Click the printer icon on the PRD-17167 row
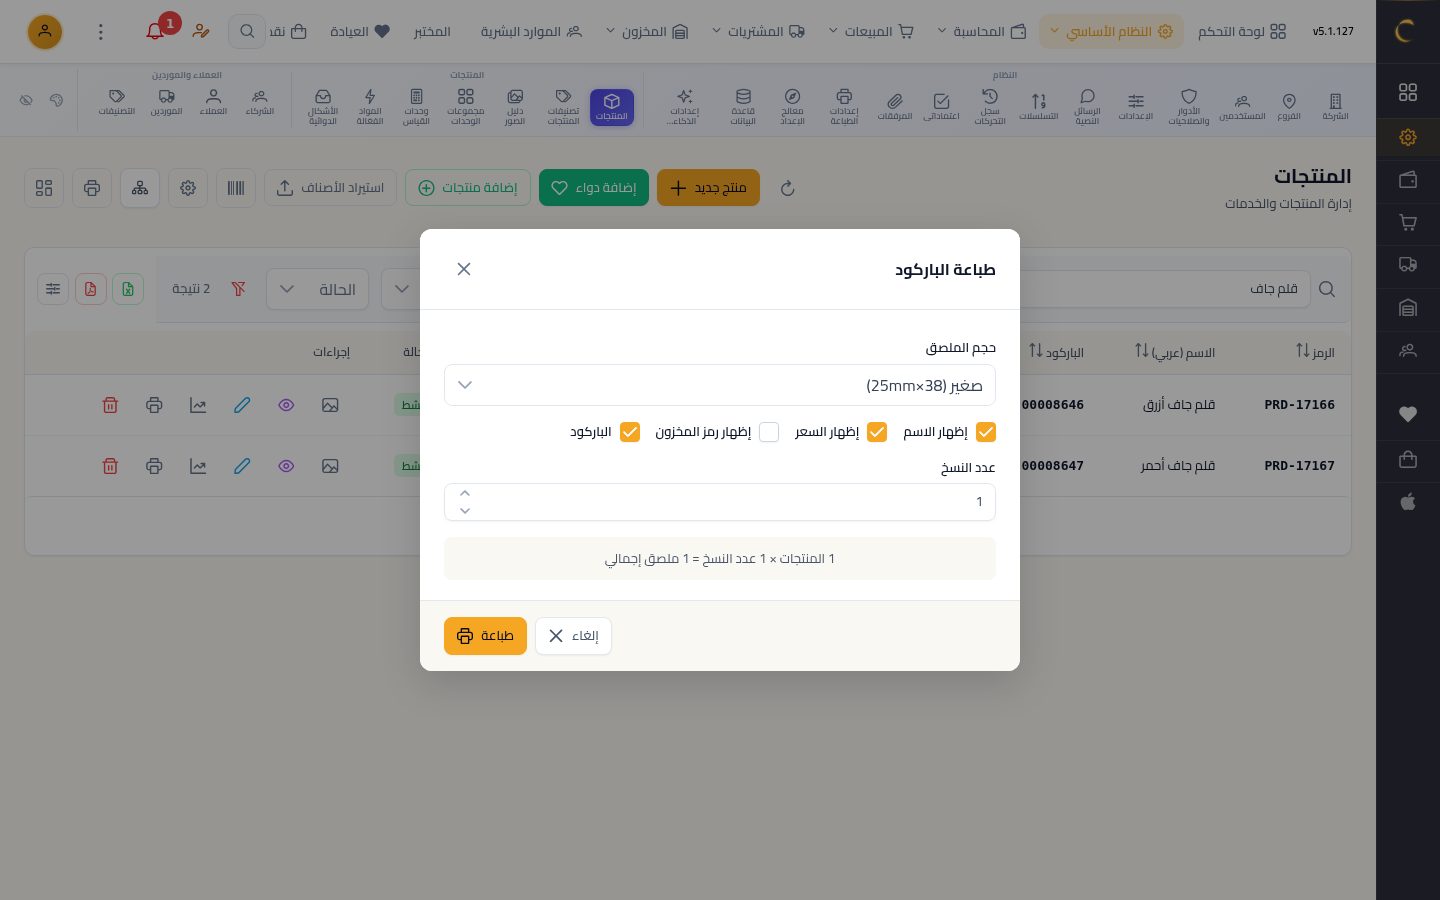The width and height of the screenshot is (1440, 900). [x=154, y=466]
